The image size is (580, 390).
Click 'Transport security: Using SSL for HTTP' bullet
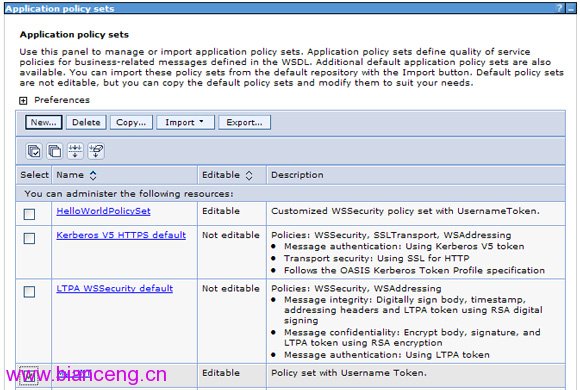tap(377, 258)
